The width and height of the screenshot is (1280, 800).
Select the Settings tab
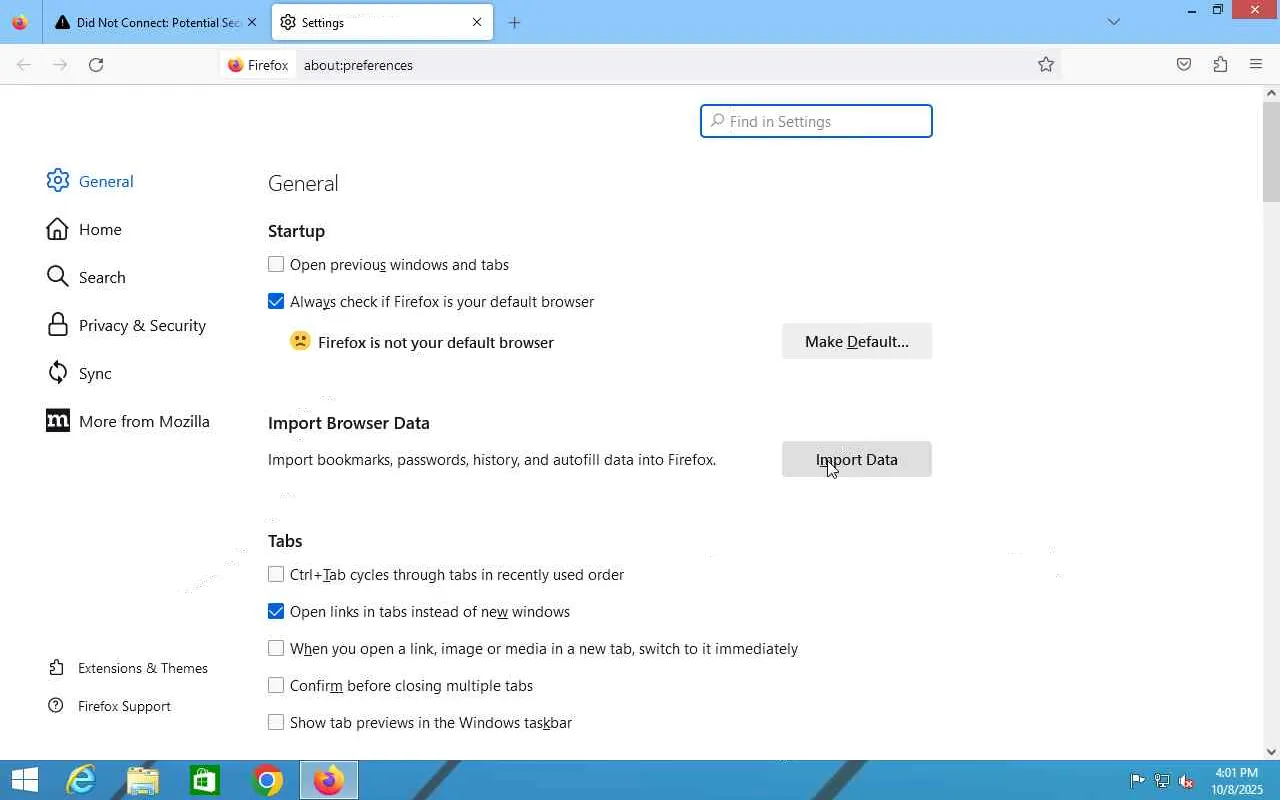tap(382, 22)
